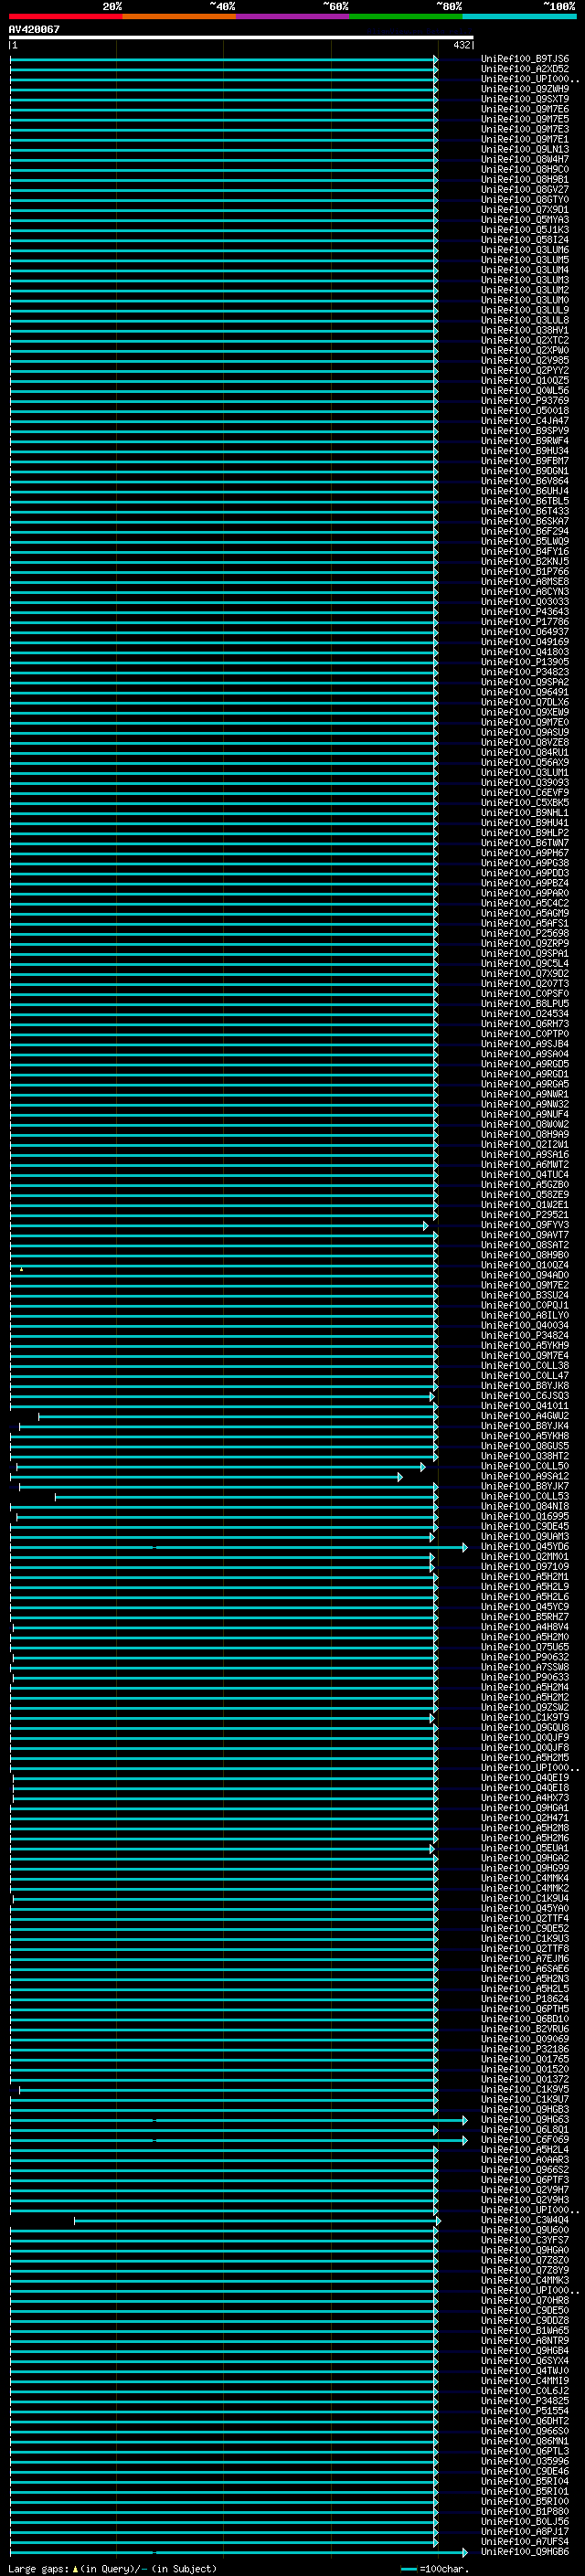This screenshot has width=585, height=2576.
Task: Select the UniRef100_A8PJ17 label
Action: [x=525, y=2532]
